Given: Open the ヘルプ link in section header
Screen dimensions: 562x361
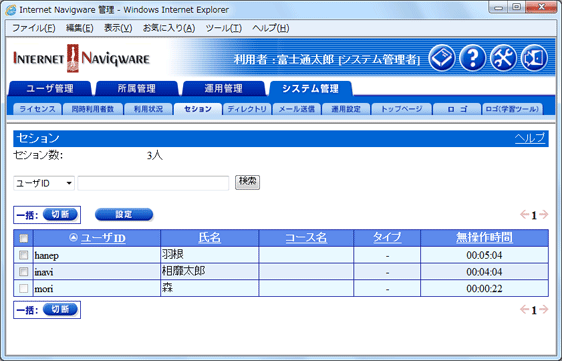Looking at the screenshot, I should point(530,138).
